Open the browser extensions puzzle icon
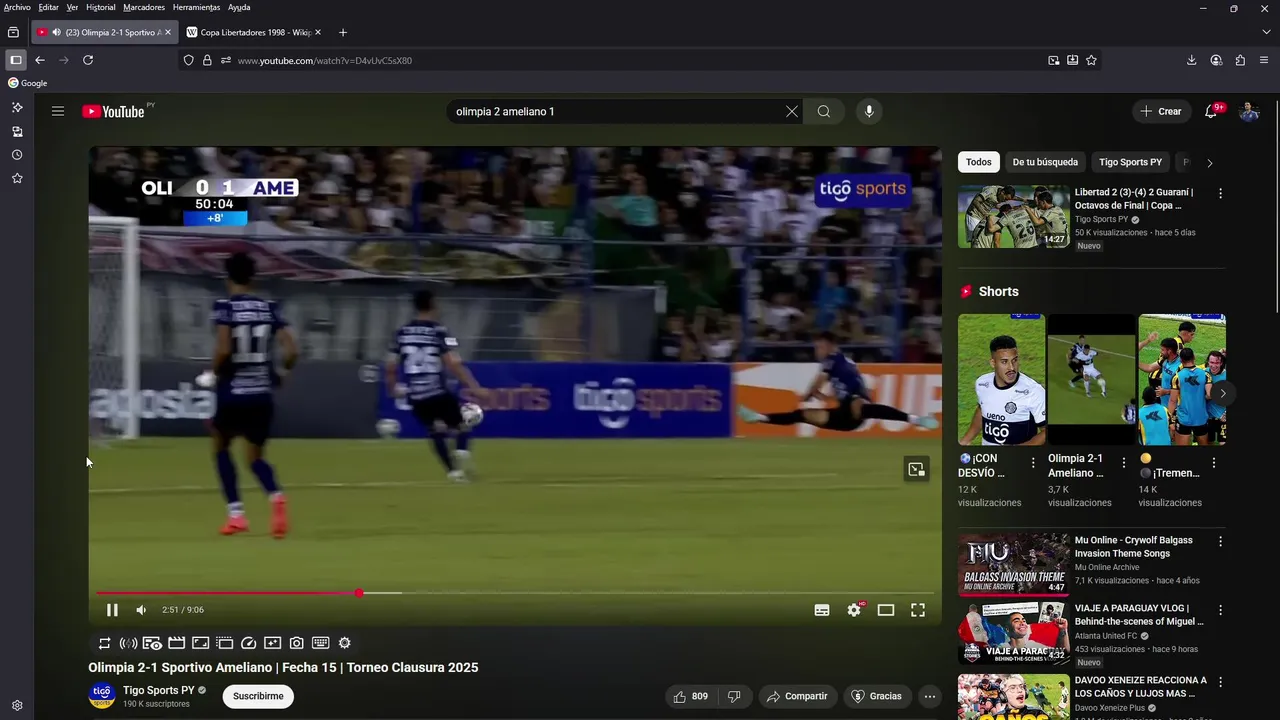This screenshot has width=1280, height=720. (1240, 60)
